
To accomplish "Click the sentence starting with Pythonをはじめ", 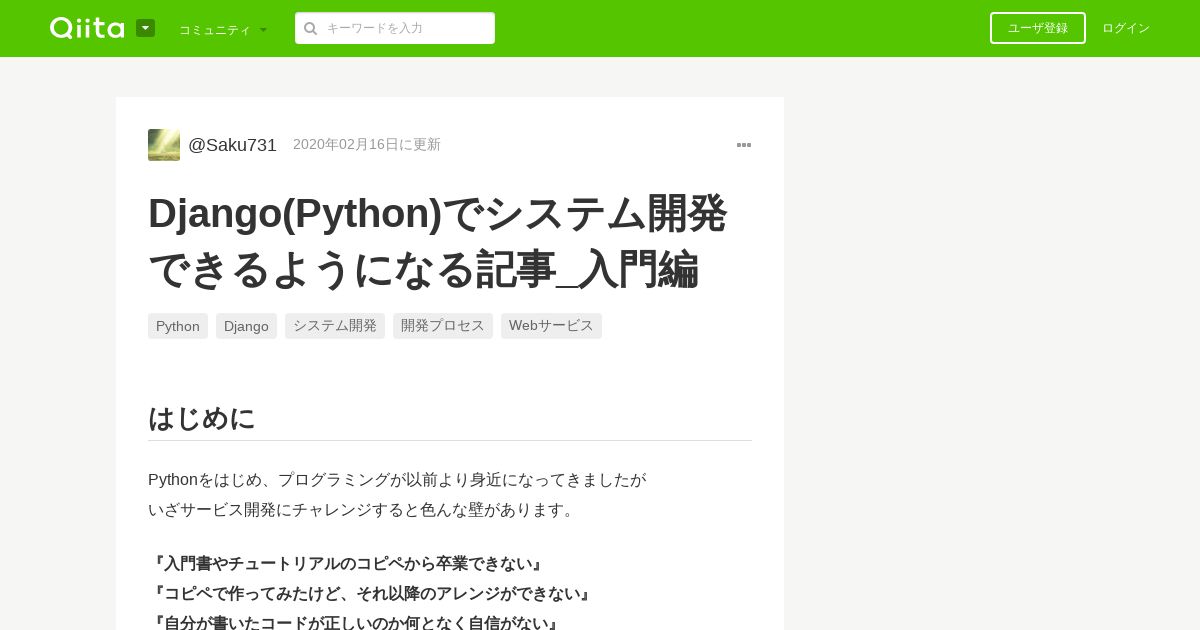I will (x=397, y=480).
